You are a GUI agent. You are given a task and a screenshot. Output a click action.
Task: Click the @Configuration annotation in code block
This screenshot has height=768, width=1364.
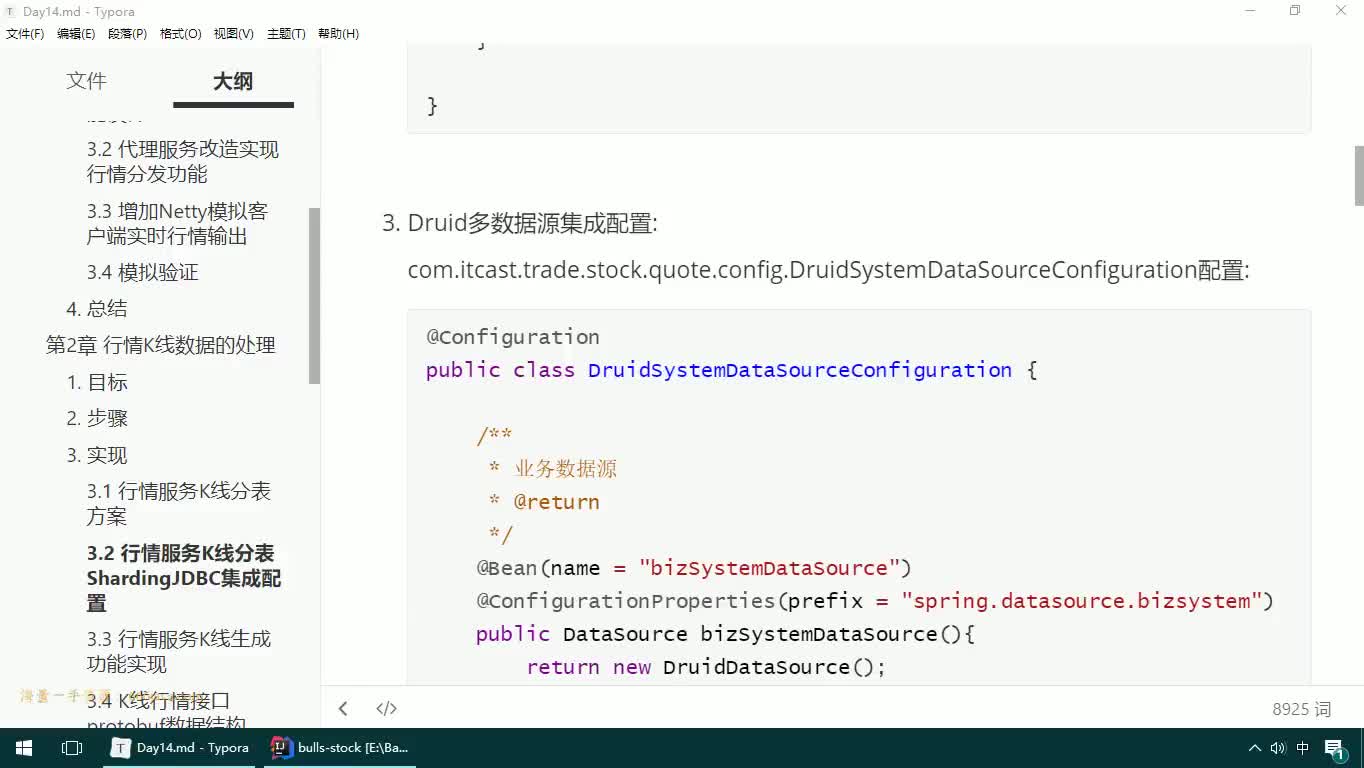point(513,337)
